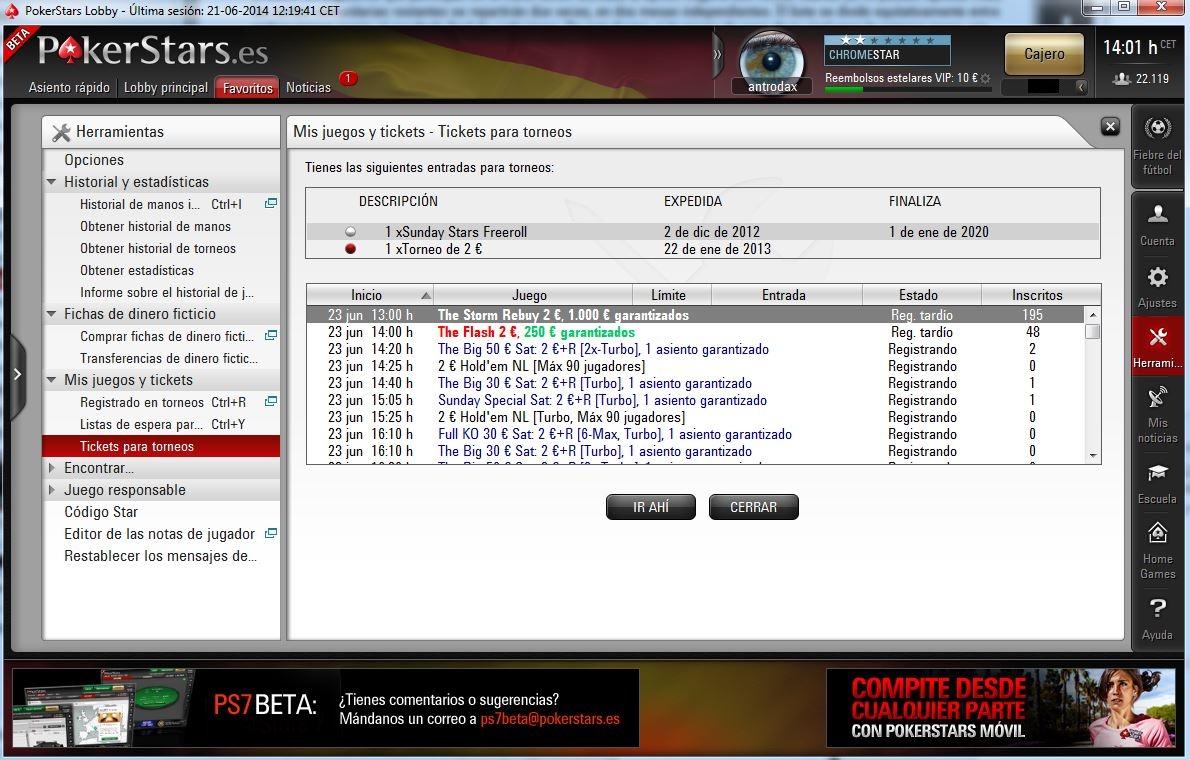Viewport: 1190px width, 760px height.
Task: Open the Ayuda question mark icon
Action: (x=1157, y=619)
